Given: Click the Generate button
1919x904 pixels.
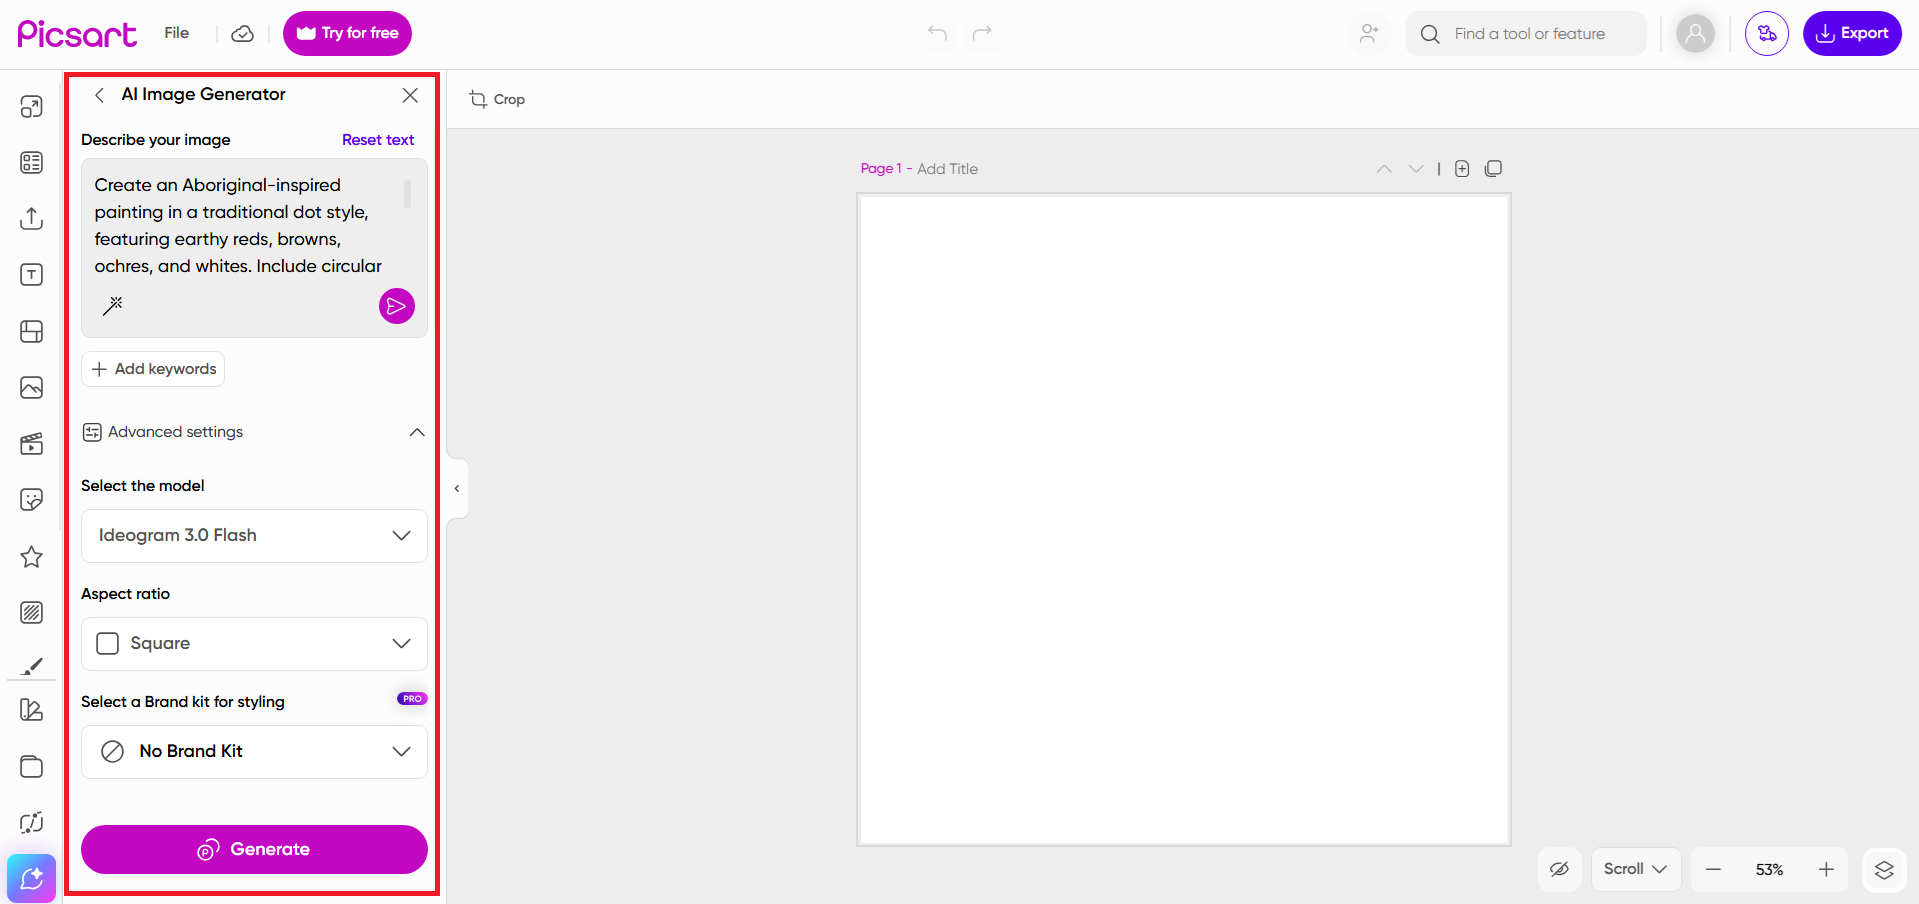Looking at the screenshot, I should [254, 849].
